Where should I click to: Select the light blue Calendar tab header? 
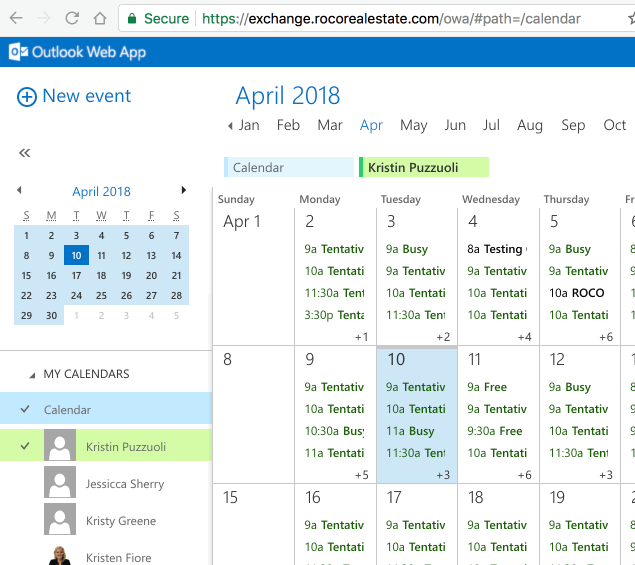click(x=289, y=167)
